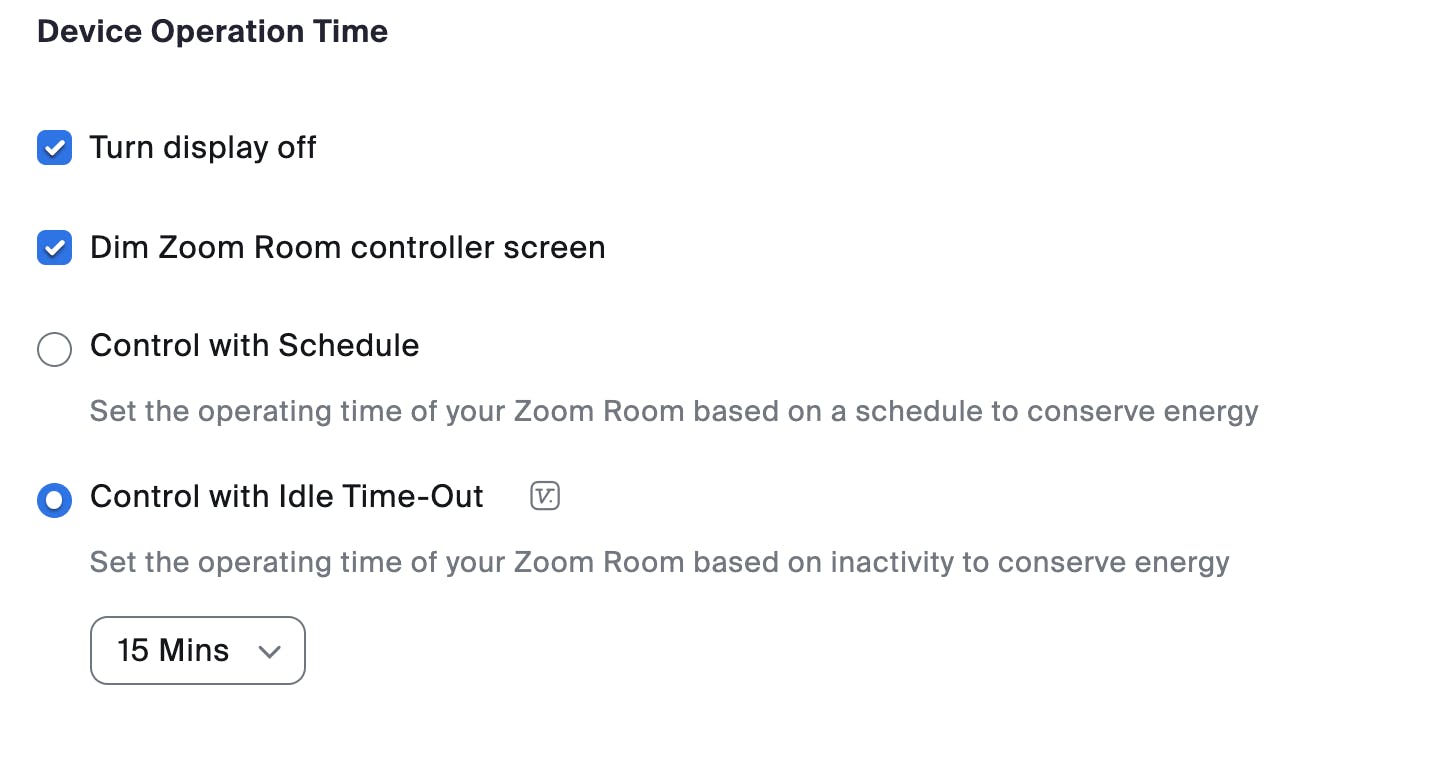Click the "15 Mins" text in the combo box
Viewport: 1446px width, 758px height.
pos(173,651)
